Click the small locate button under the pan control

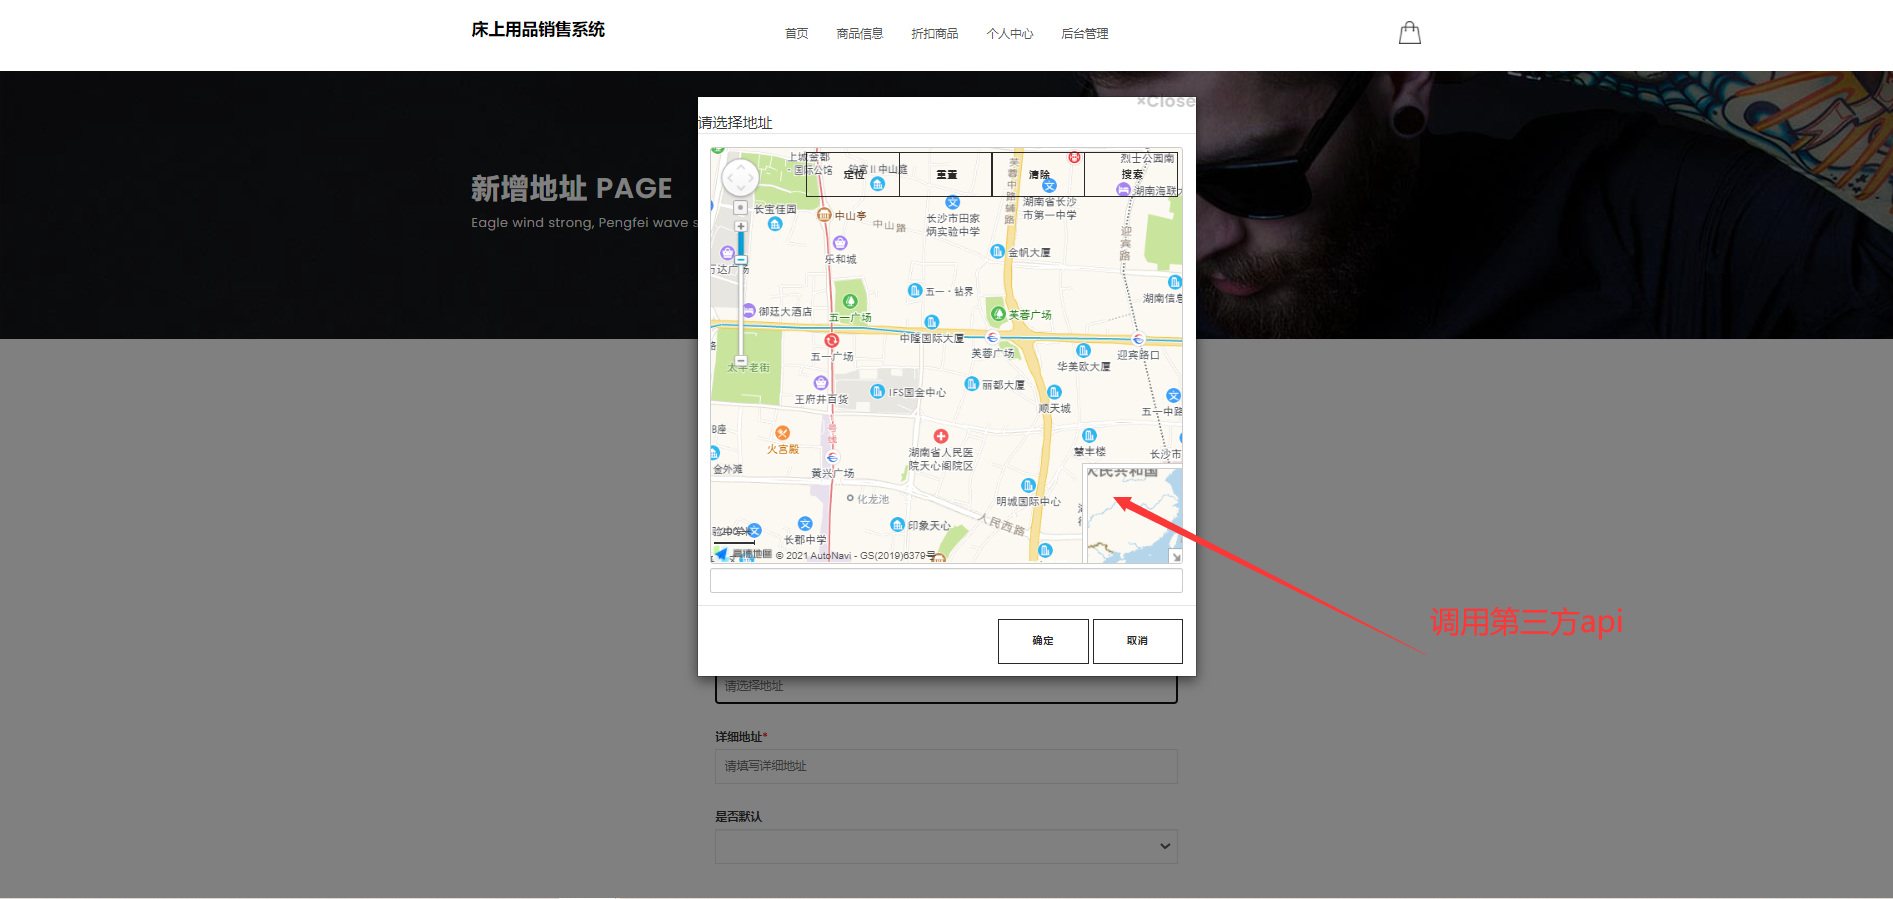click(x=740, y=208)
